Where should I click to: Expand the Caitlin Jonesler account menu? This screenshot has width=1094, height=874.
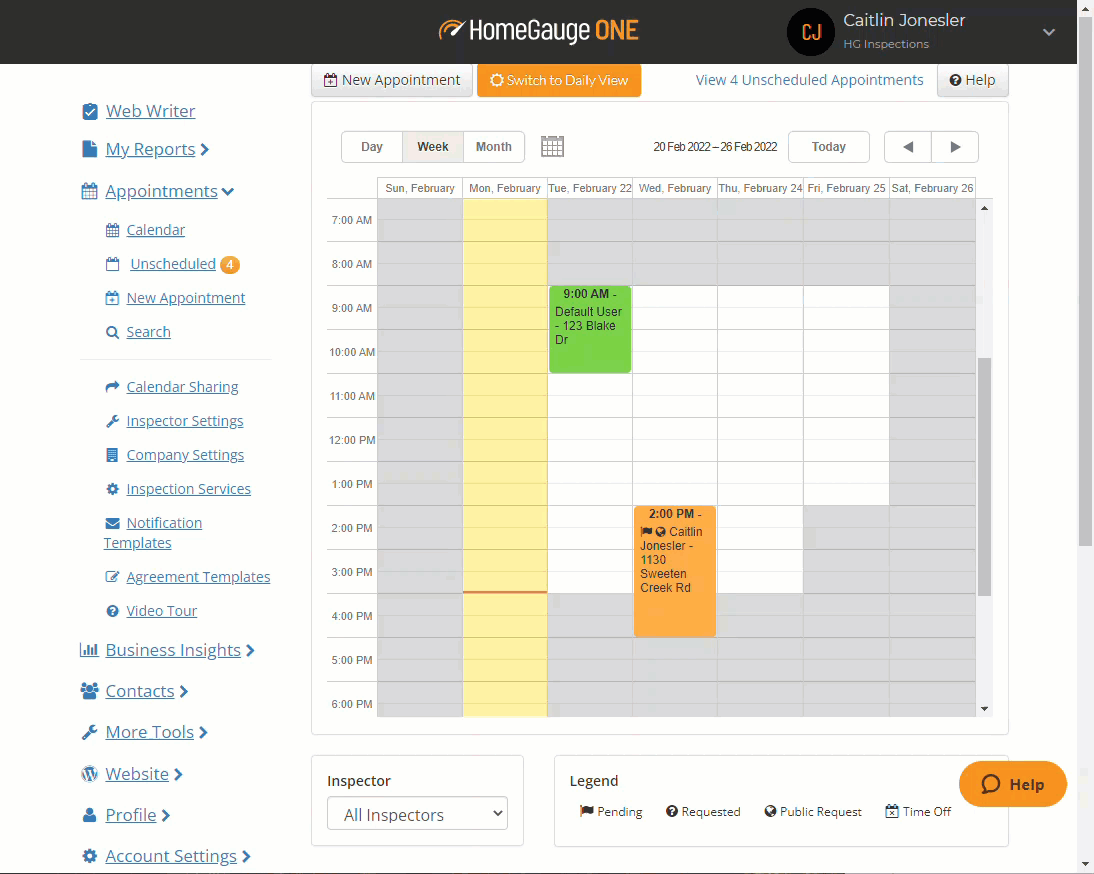click(x=1048, y=32)
